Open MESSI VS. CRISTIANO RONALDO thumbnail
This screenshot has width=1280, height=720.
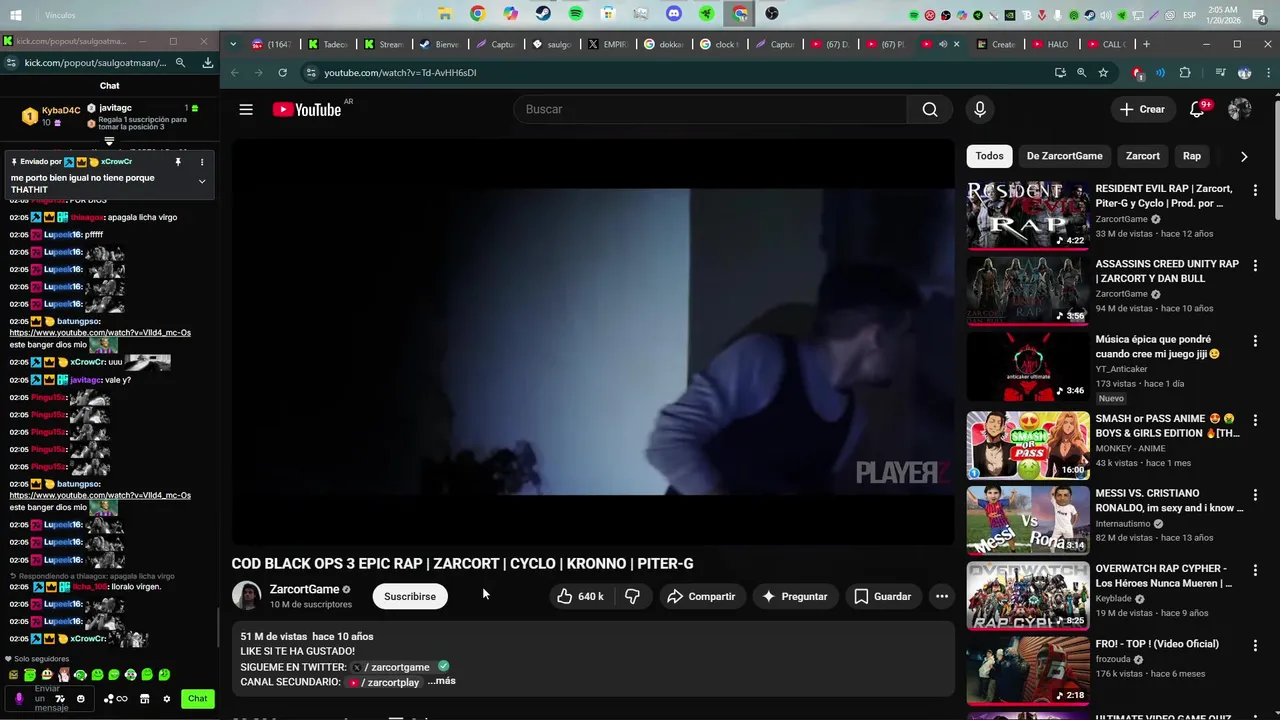tap(1027, 519)
